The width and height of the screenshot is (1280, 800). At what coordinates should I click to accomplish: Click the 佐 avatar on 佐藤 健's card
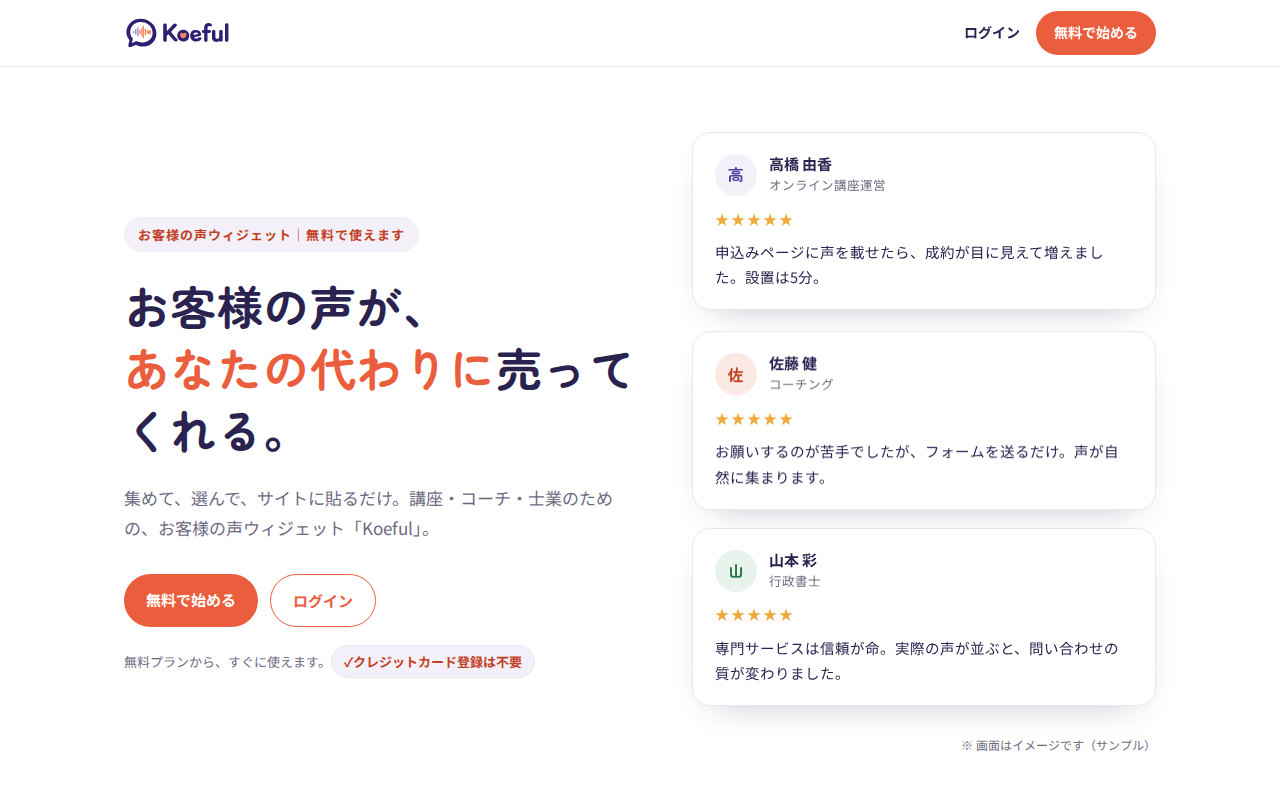[736, 374]
